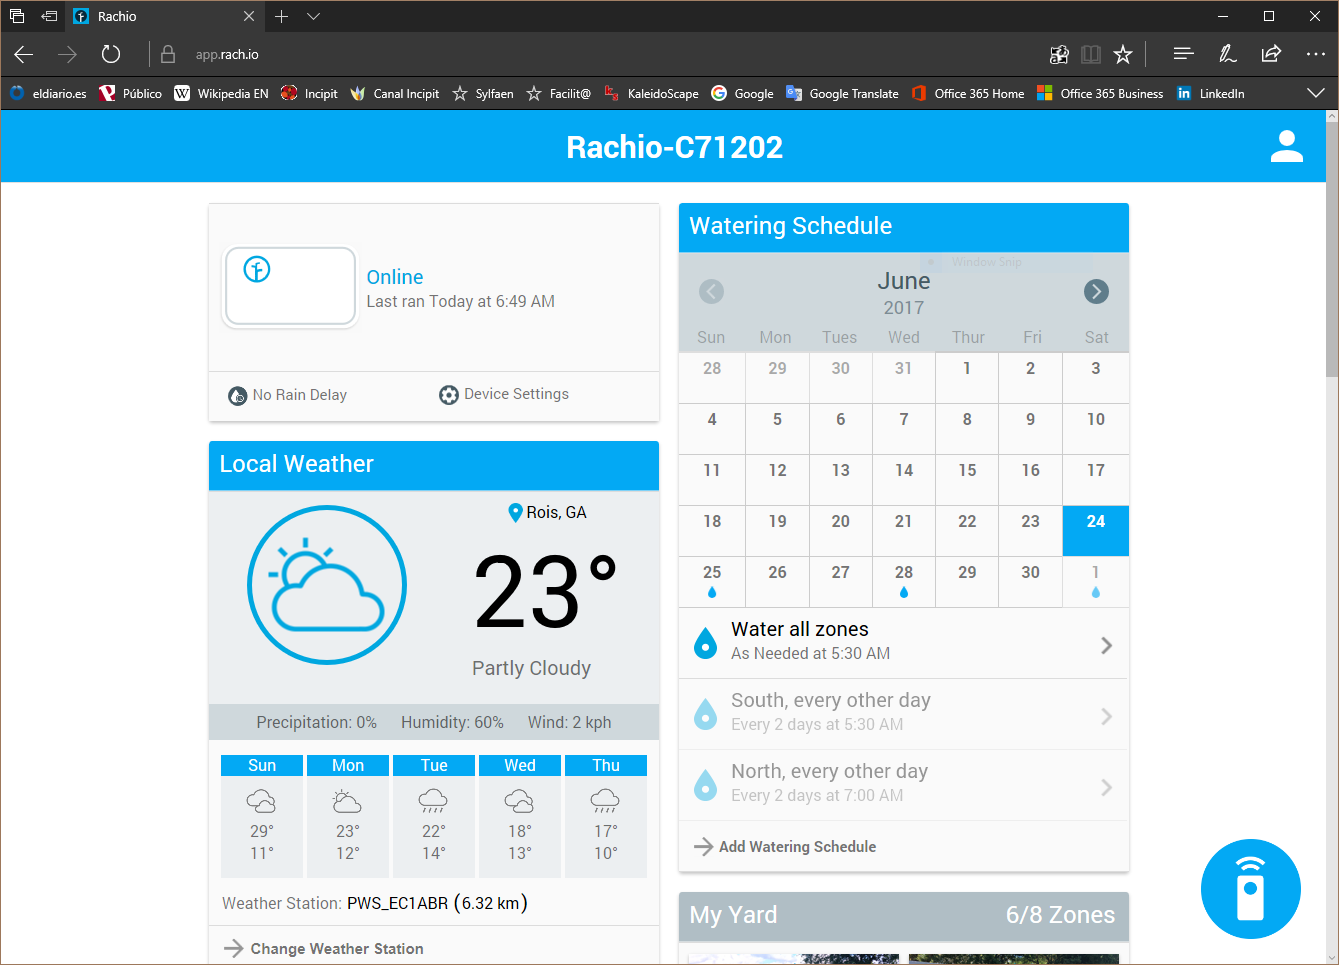Open Google Translate bookmark
1339x965 pixels.
tap(842, 93)
